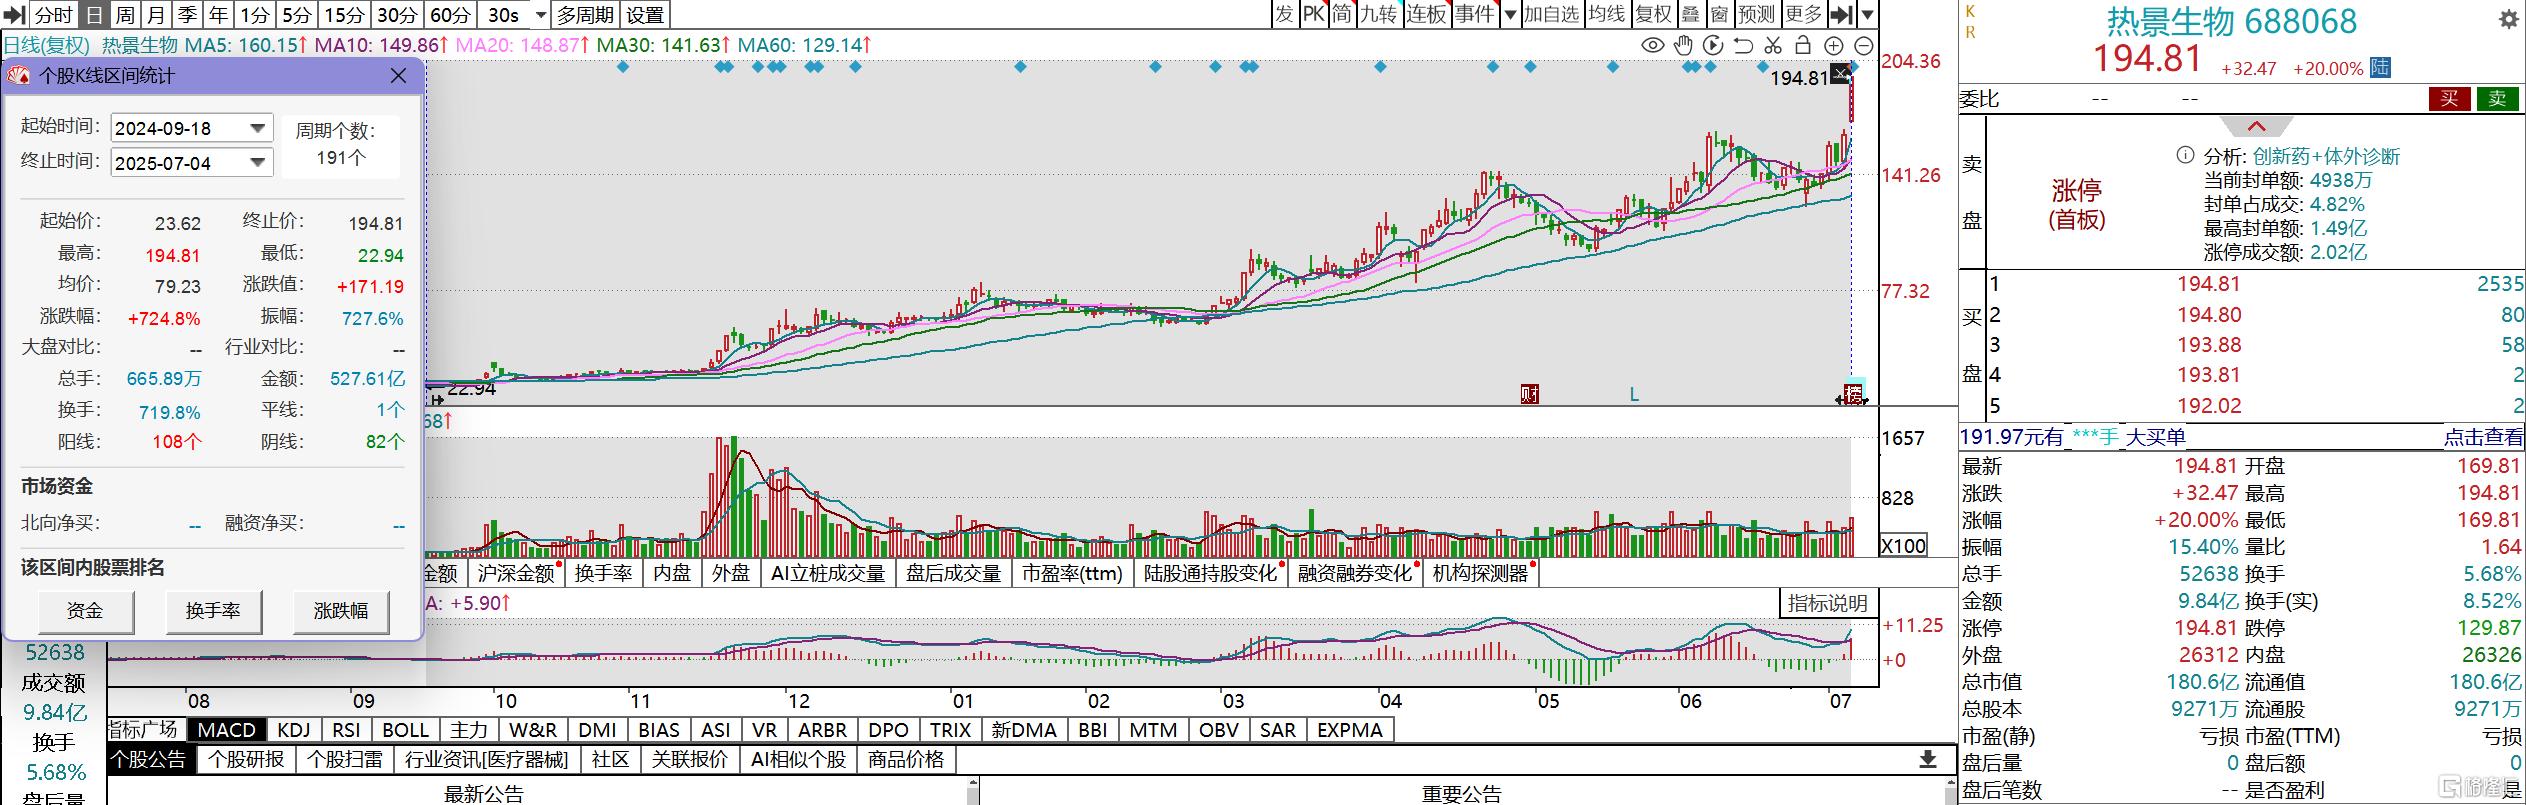This screenshot has width=2526, height=805.
Task: Select the BOLL indicator tab
Action: pyautogui.click(x=406, y=730)
